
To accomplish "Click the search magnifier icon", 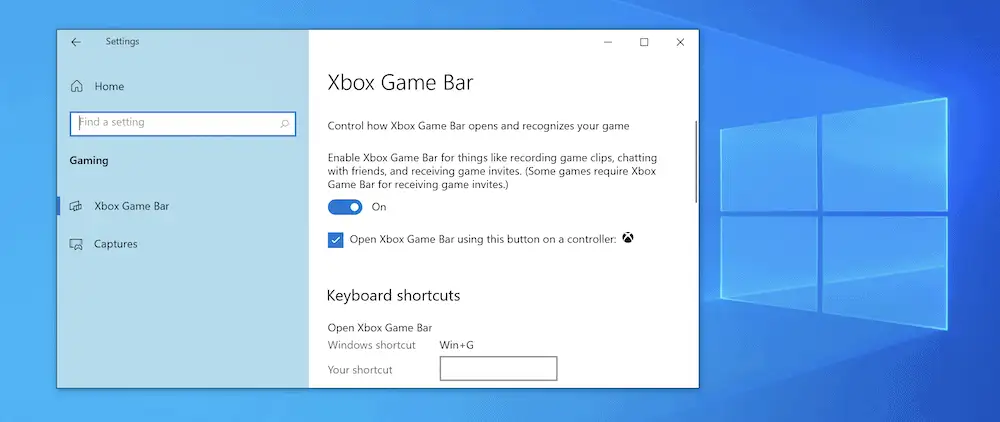I will click(284, 124).
